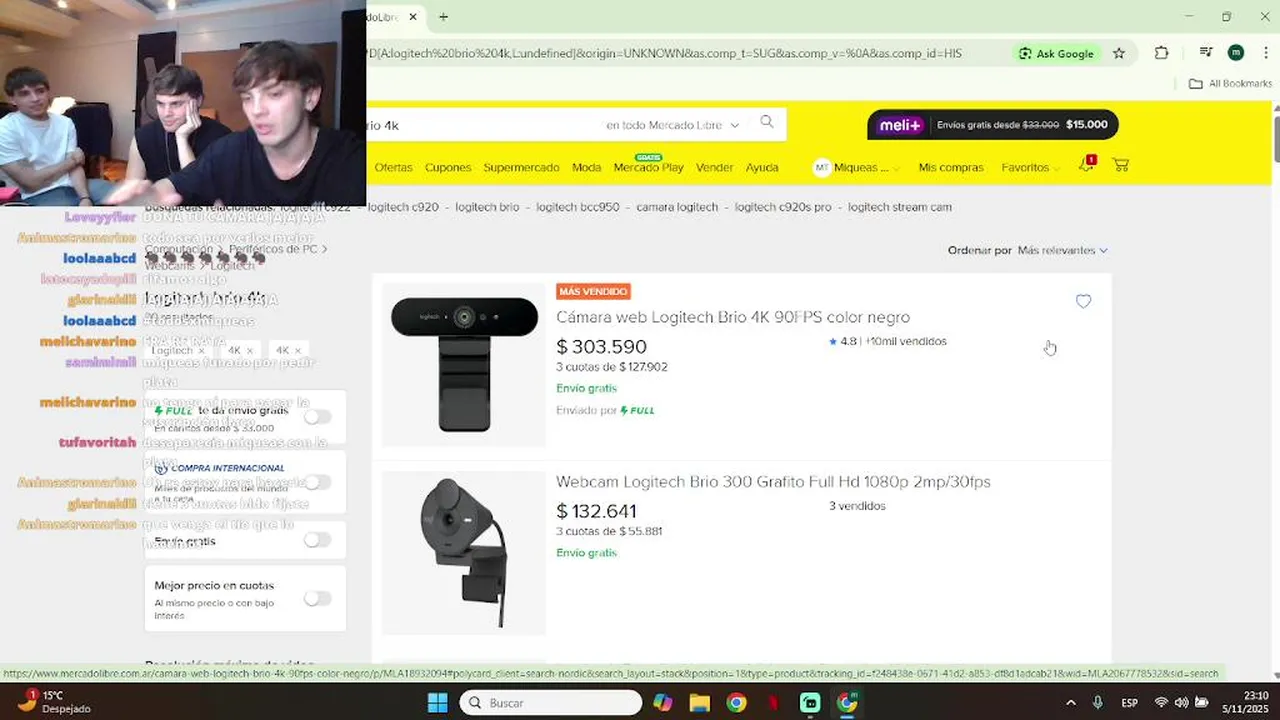Click related search 'camara logitech'
The height and width of the screenshot is (720, 1280).
point(677,207)
